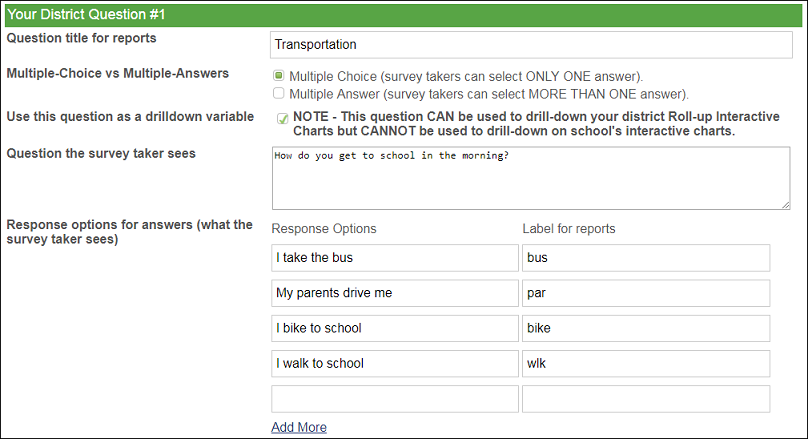Grab the text area resize handle

pos(785,205)
